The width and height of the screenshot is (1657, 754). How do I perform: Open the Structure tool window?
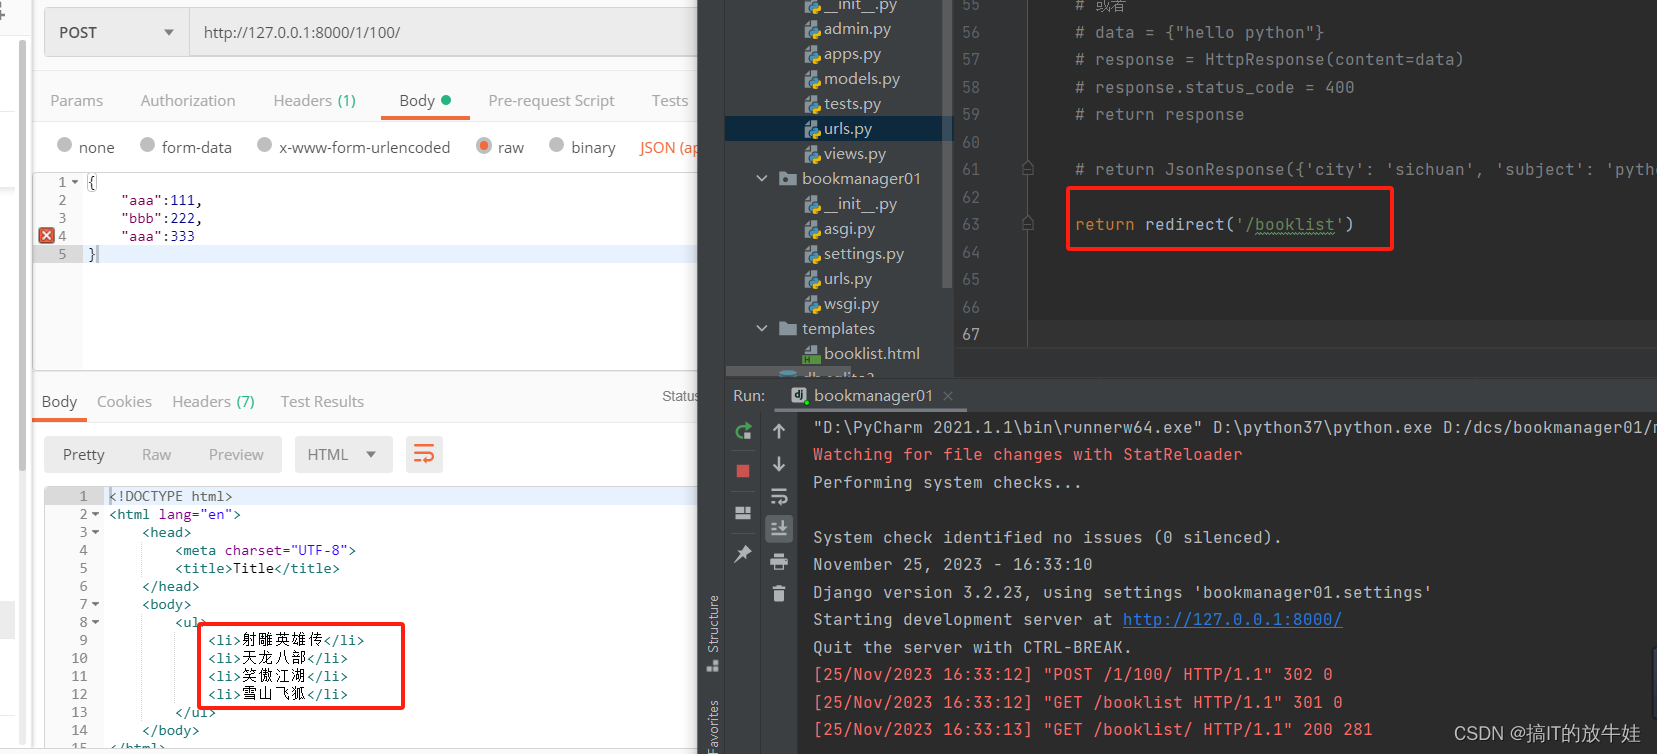pos(713,634)
